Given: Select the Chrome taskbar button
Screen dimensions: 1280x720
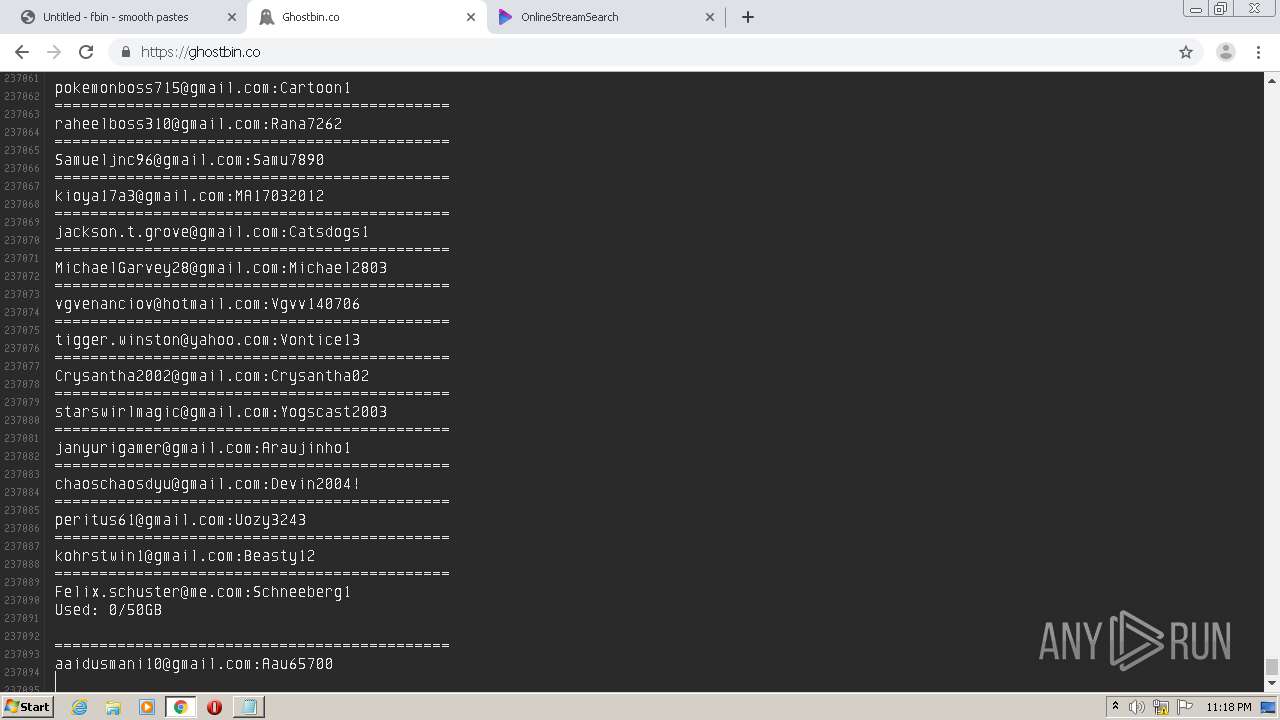Looking at the screenshot, I should 180,707.
